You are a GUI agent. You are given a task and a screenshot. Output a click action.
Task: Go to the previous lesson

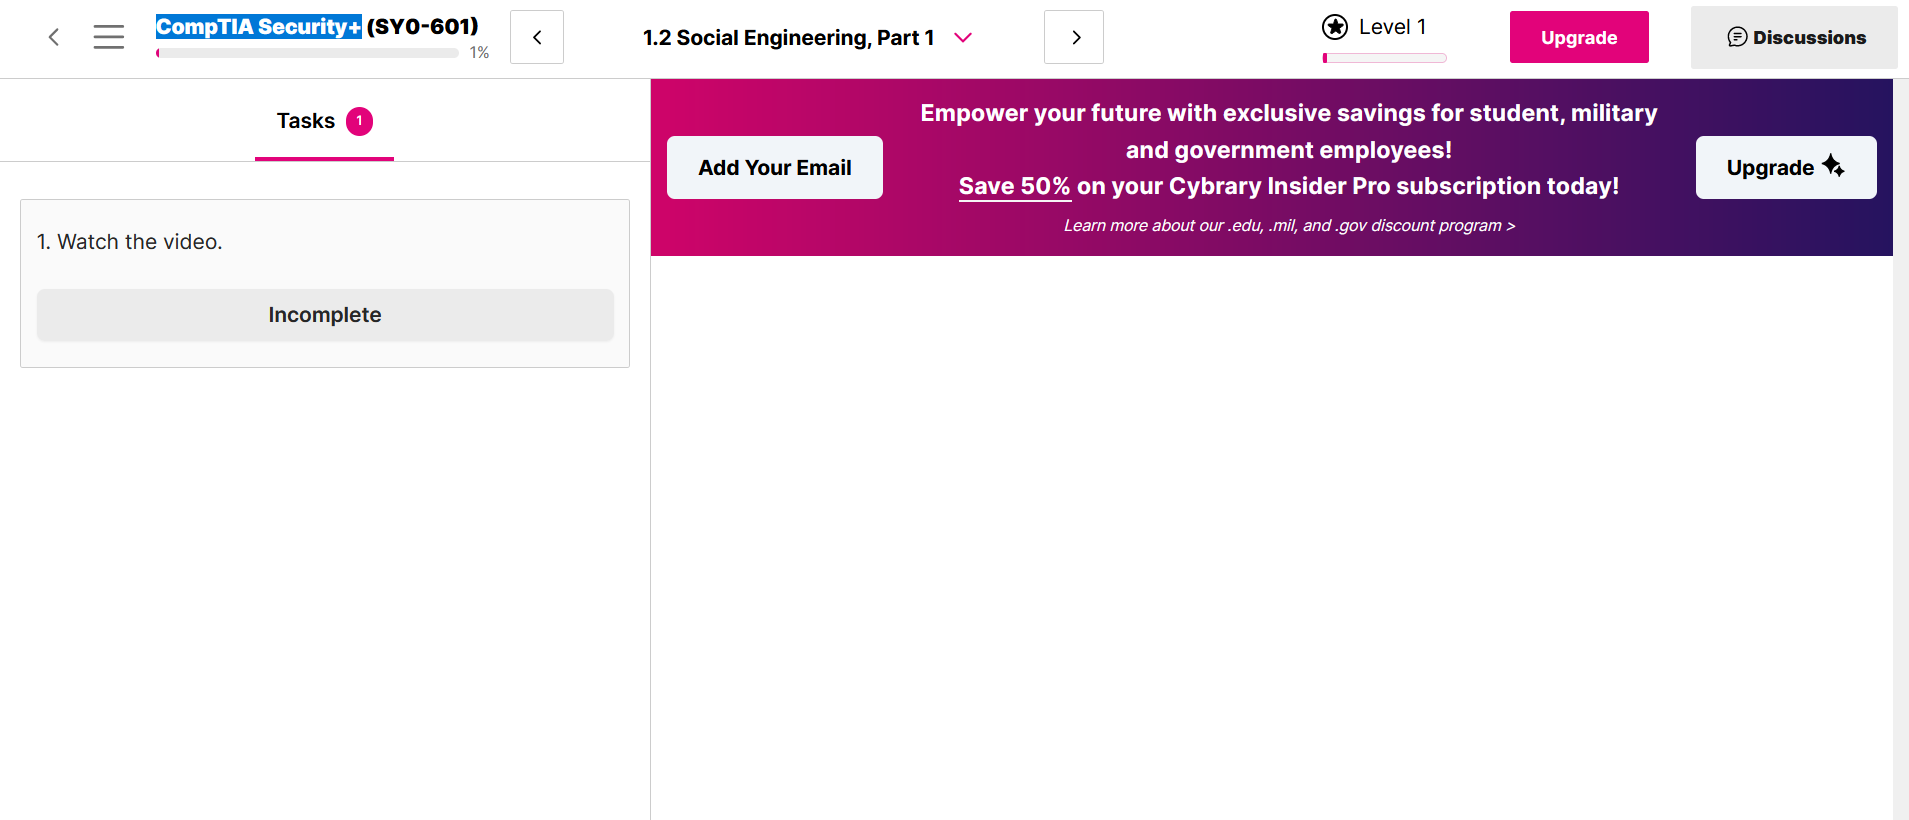coord(537,37)
